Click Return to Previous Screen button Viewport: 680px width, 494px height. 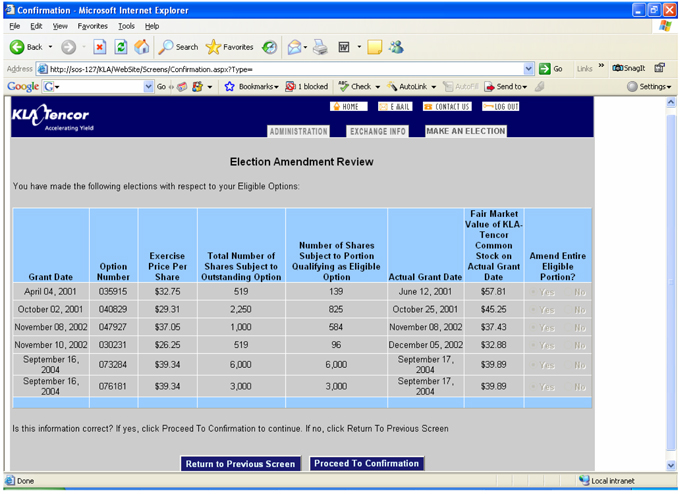(x=240, y=464)
